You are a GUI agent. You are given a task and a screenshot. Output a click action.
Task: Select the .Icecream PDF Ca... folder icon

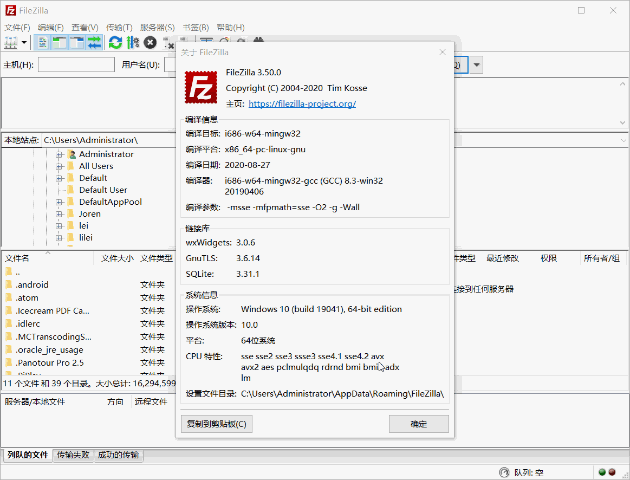point(9,310)
